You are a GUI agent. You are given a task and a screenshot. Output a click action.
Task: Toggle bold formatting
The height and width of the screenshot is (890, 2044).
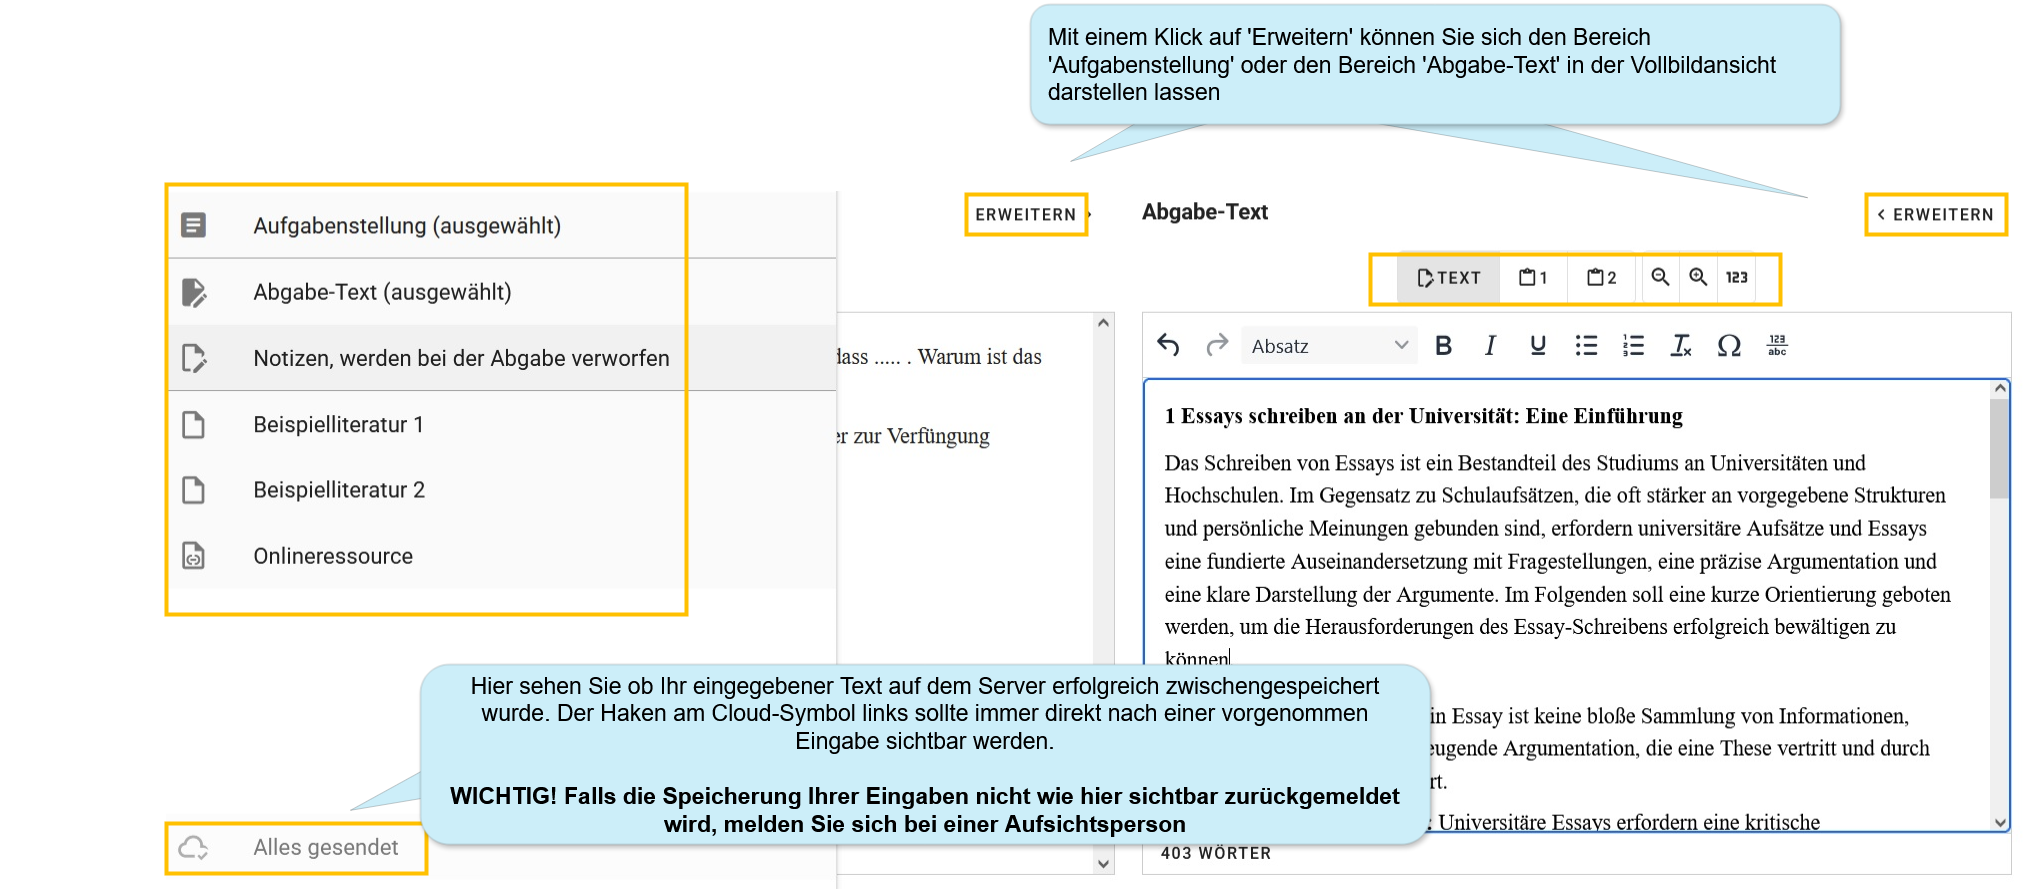(x=1443, y=346)
